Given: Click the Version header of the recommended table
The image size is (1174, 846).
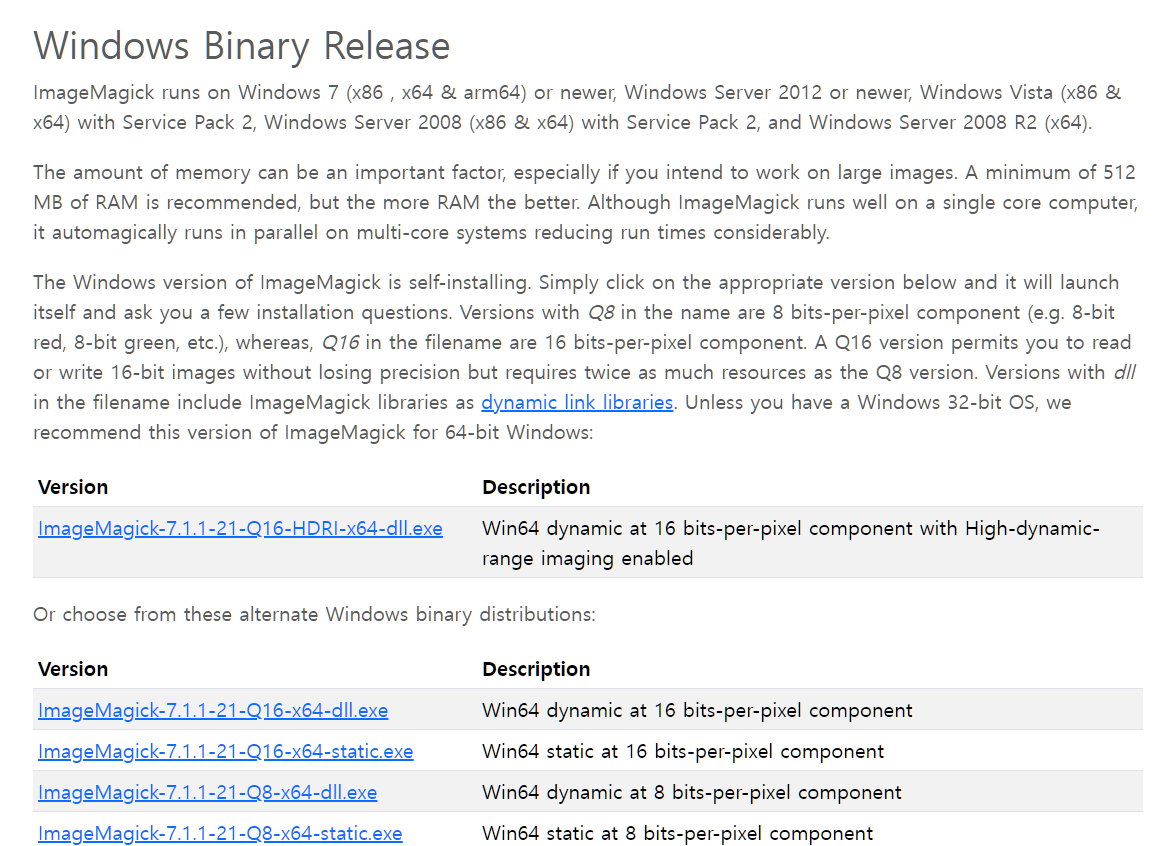Looking at the screenshot, I should (x=73, y=487).
